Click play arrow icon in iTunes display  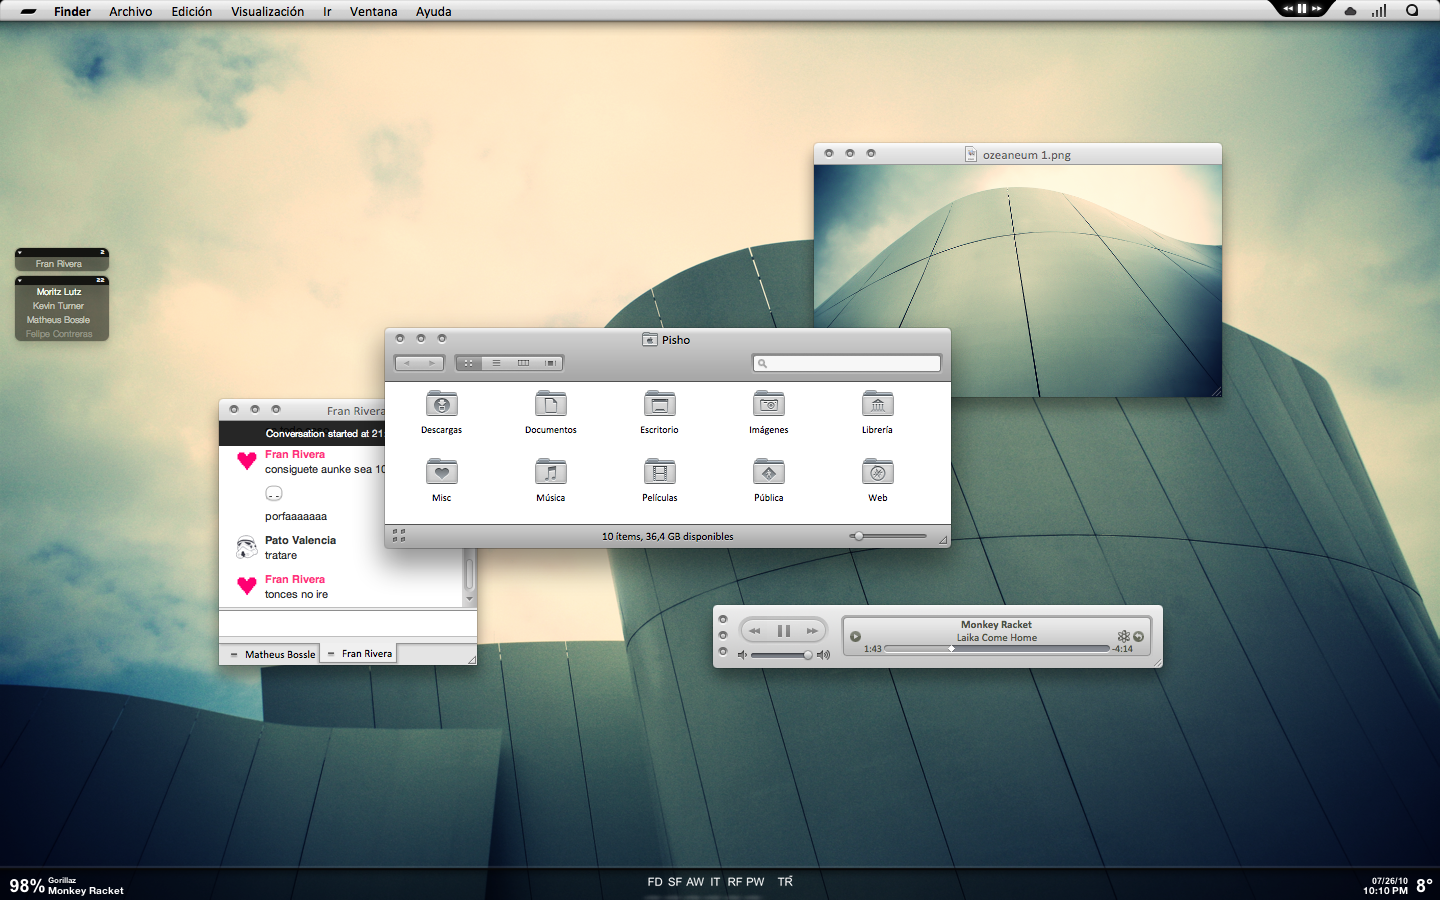click(x=855, y=636)
